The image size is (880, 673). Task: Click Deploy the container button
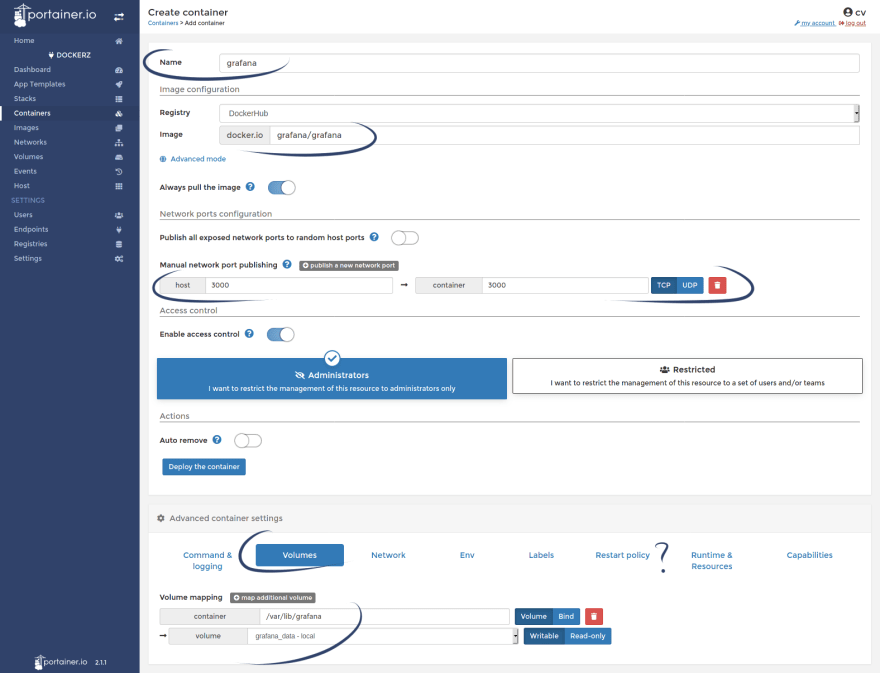(x=204, y=467)
